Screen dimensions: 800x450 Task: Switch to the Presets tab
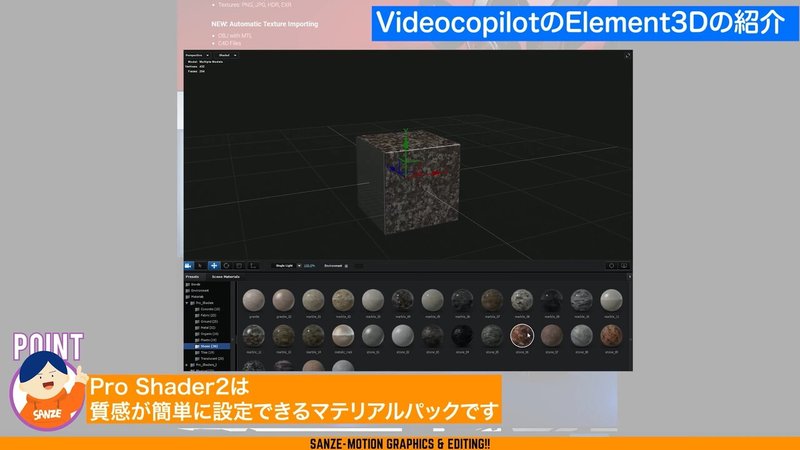click(192, 277)
